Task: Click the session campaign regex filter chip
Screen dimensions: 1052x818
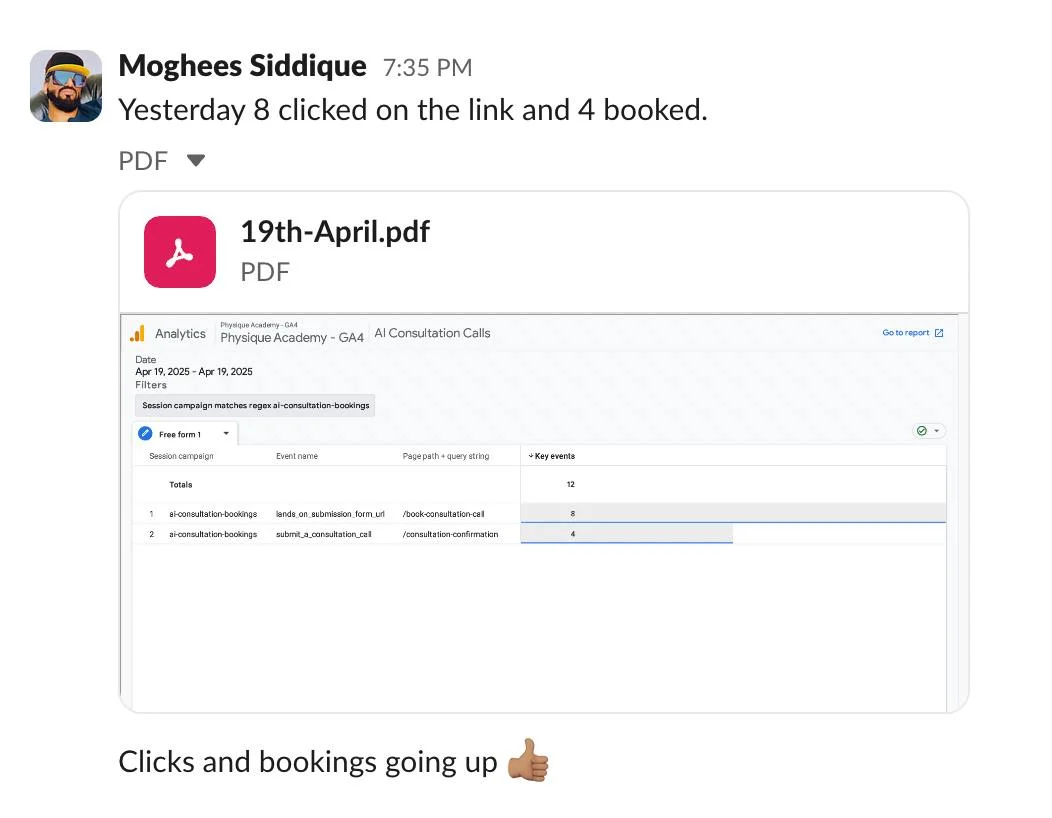Action: click(x=253, y=405)
